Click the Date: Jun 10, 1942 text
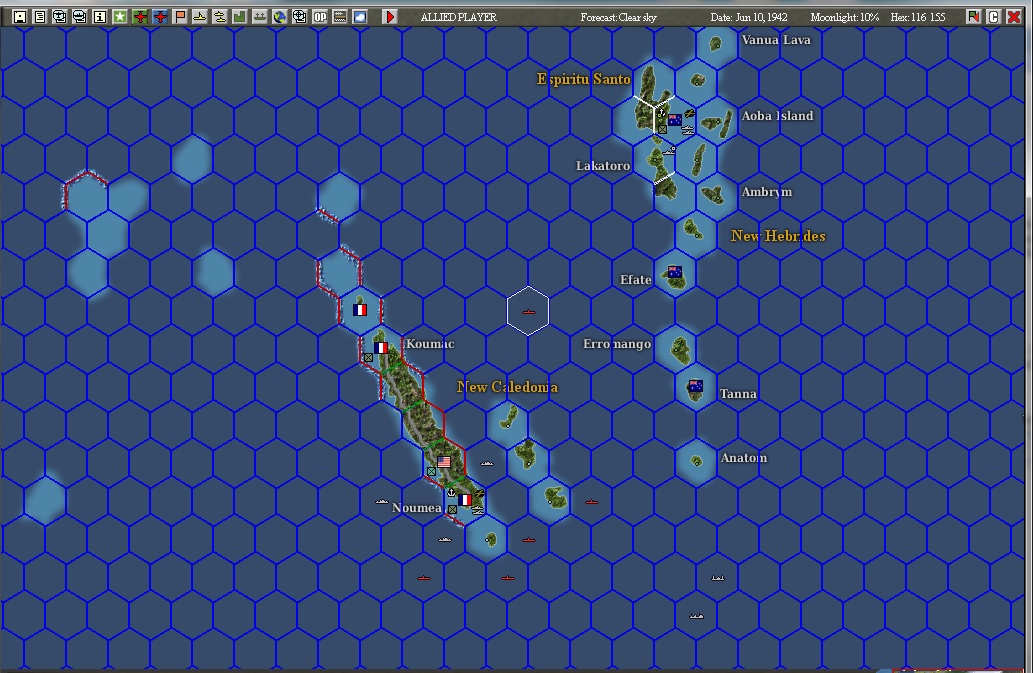1033x673 pixels. (x=749, y=17)
